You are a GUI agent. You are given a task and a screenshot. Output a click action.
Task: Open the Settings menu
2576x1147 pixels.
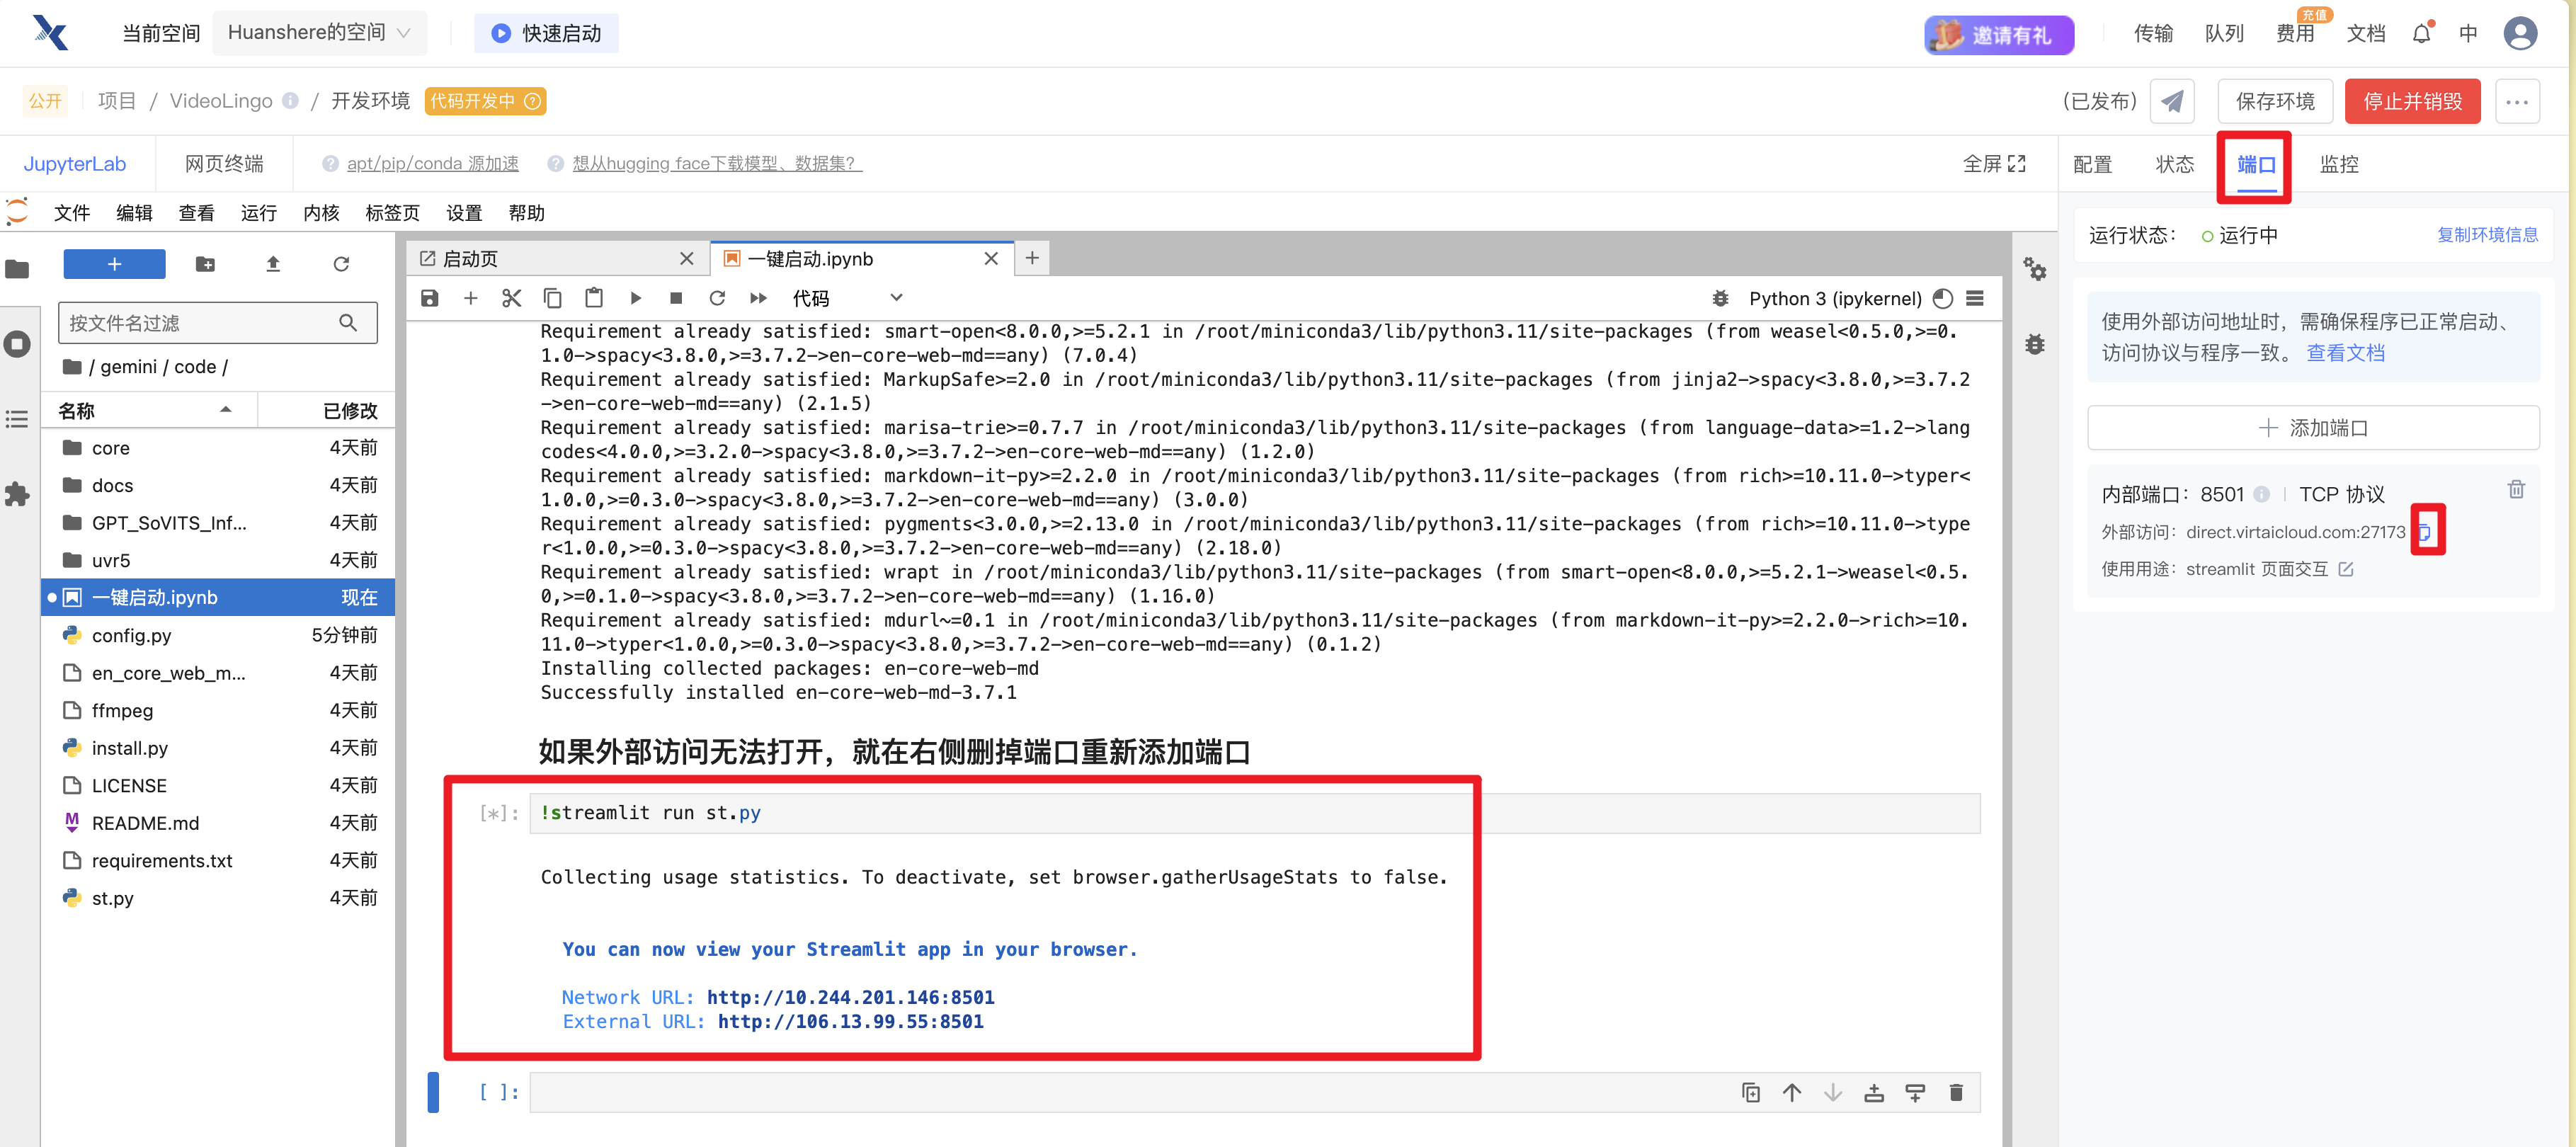click(x=464, y=212)
